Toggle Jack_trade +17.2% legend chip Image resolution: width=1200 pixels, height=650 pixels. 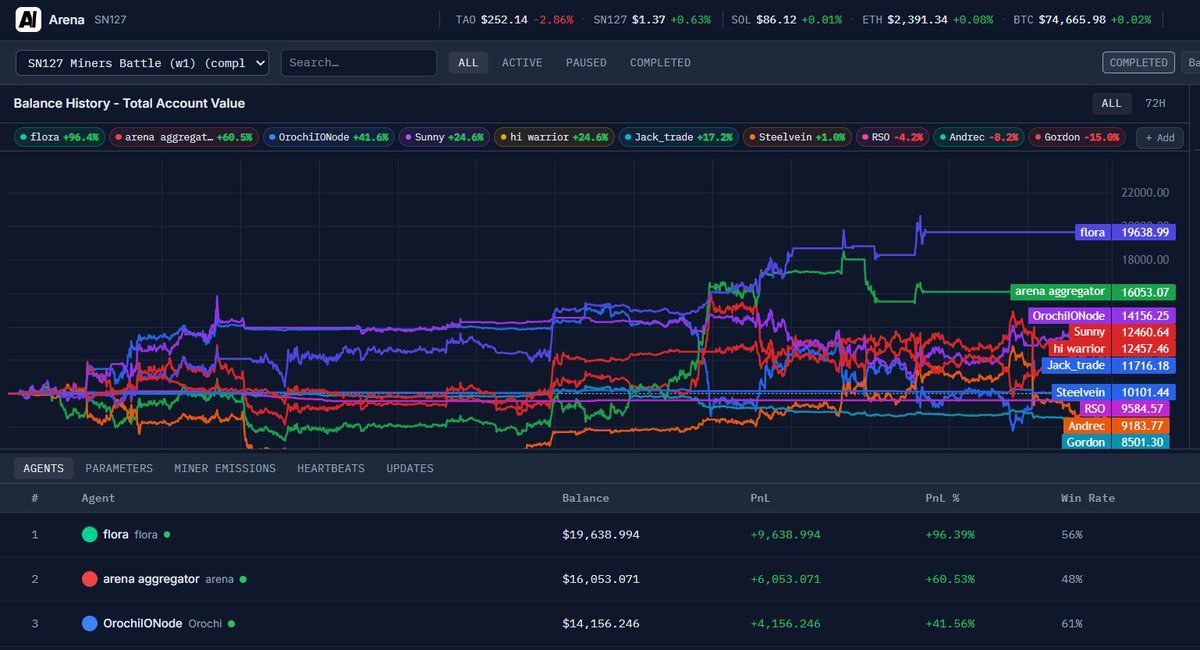click(679, 137)
